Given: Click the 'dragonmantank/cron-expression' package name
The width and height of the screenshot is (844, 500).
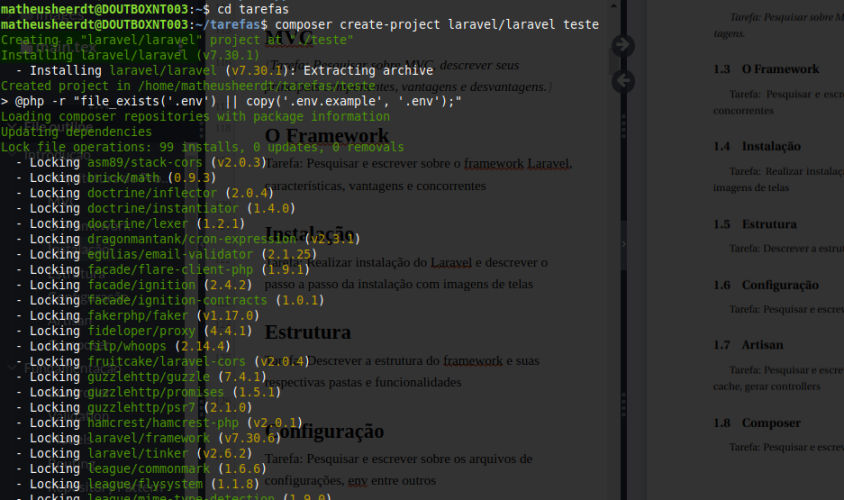Looking at the screenshot, I should pyautogui.click(x=192, y=238).
